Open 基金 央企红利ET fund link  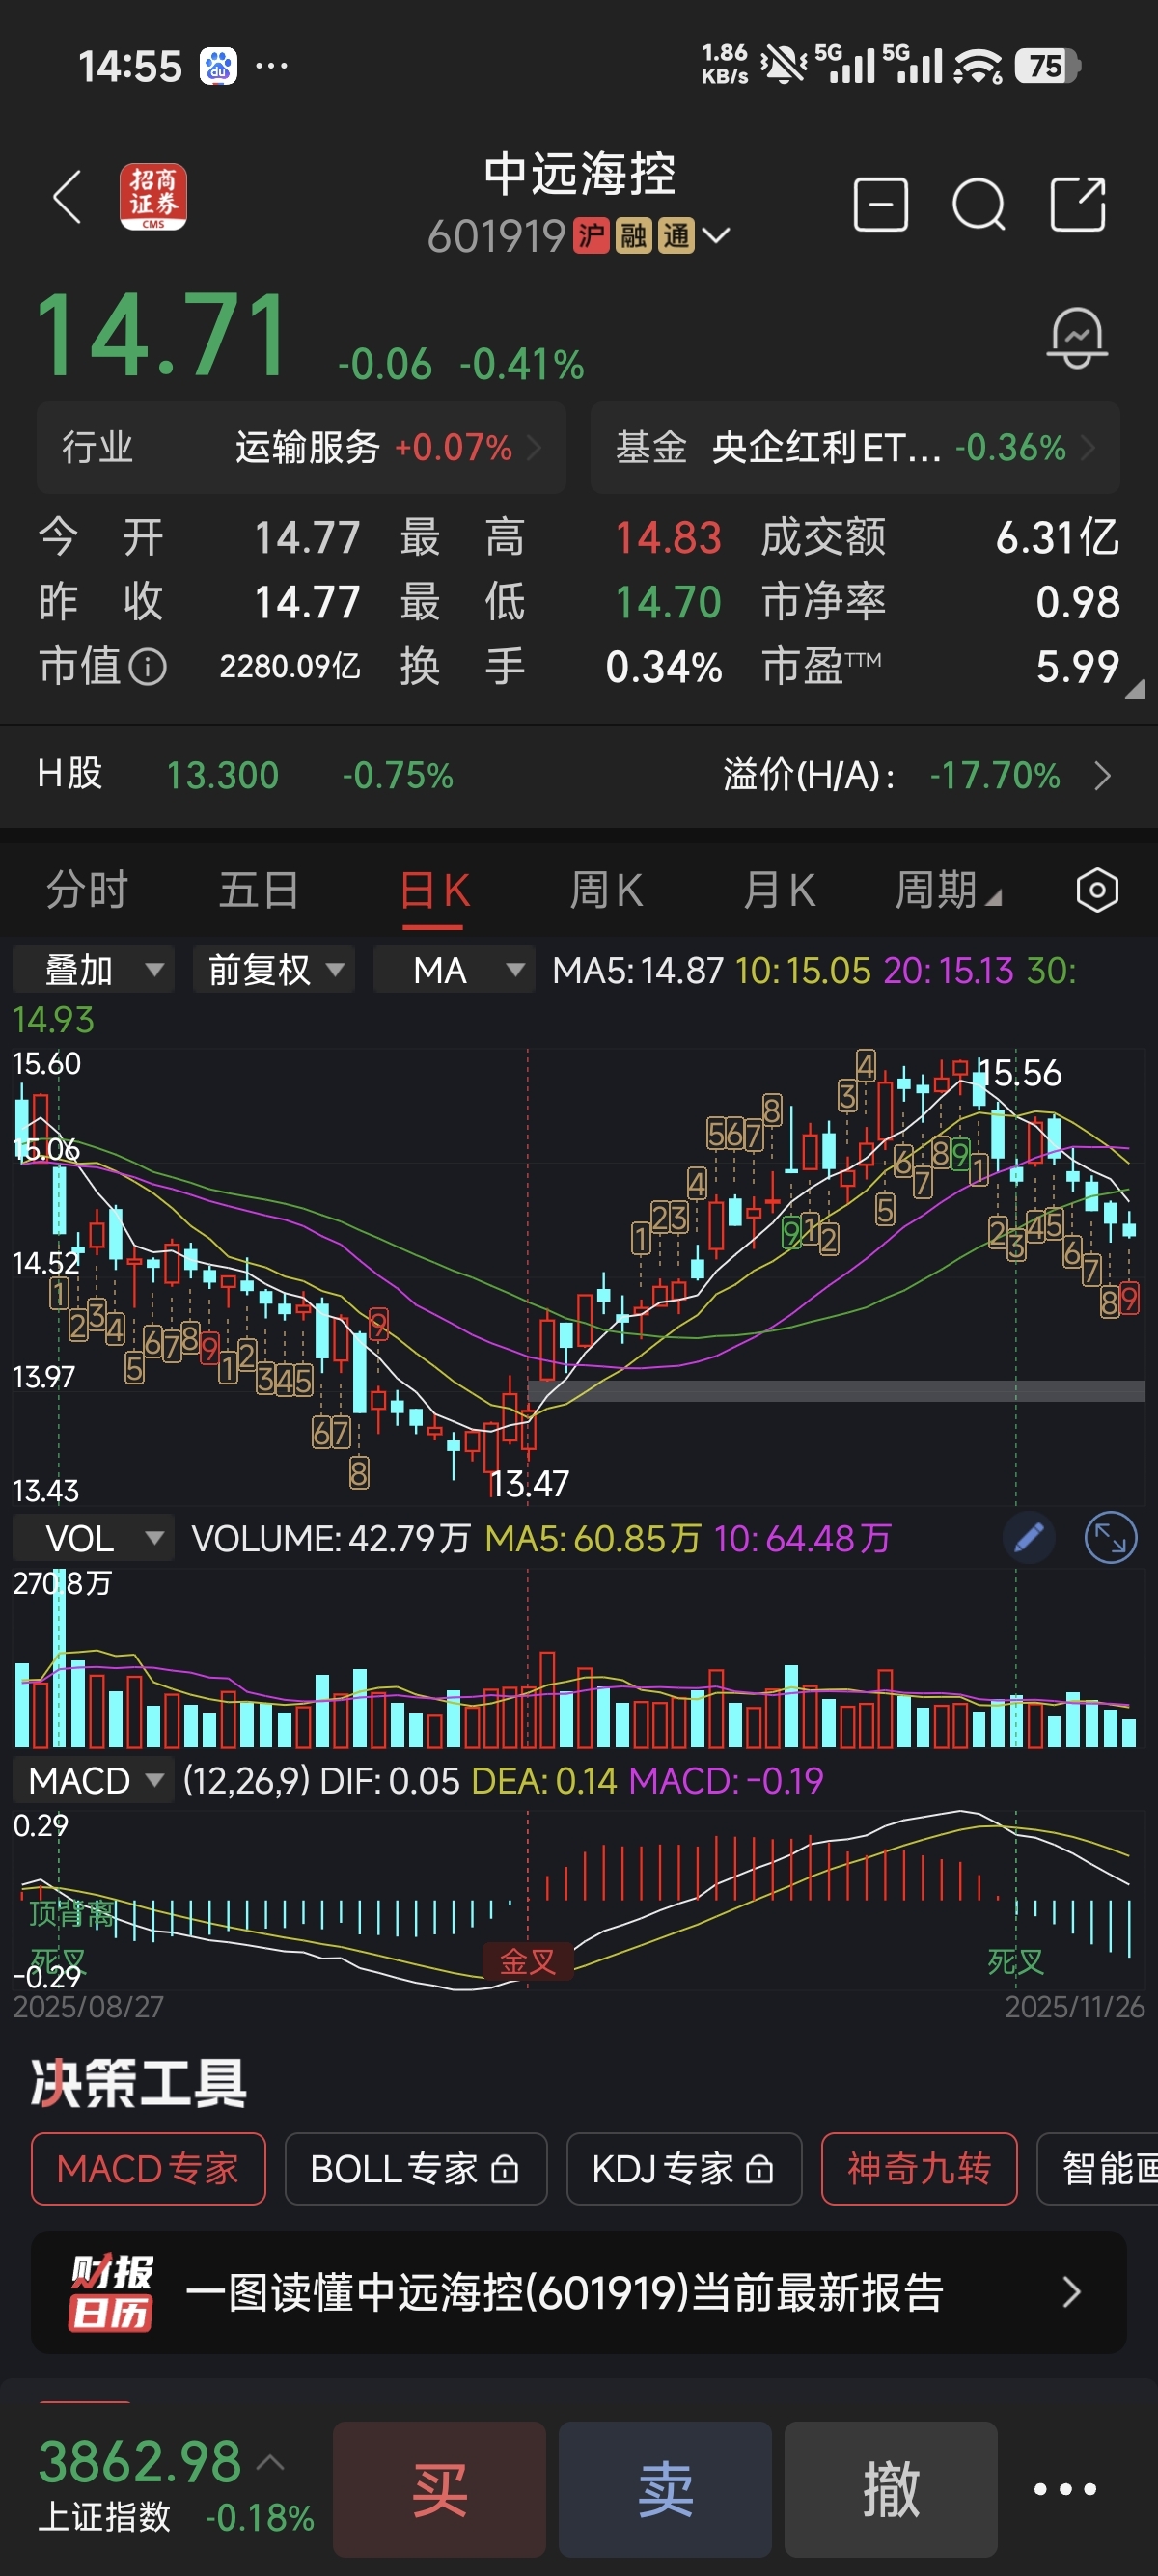(855, 447)
